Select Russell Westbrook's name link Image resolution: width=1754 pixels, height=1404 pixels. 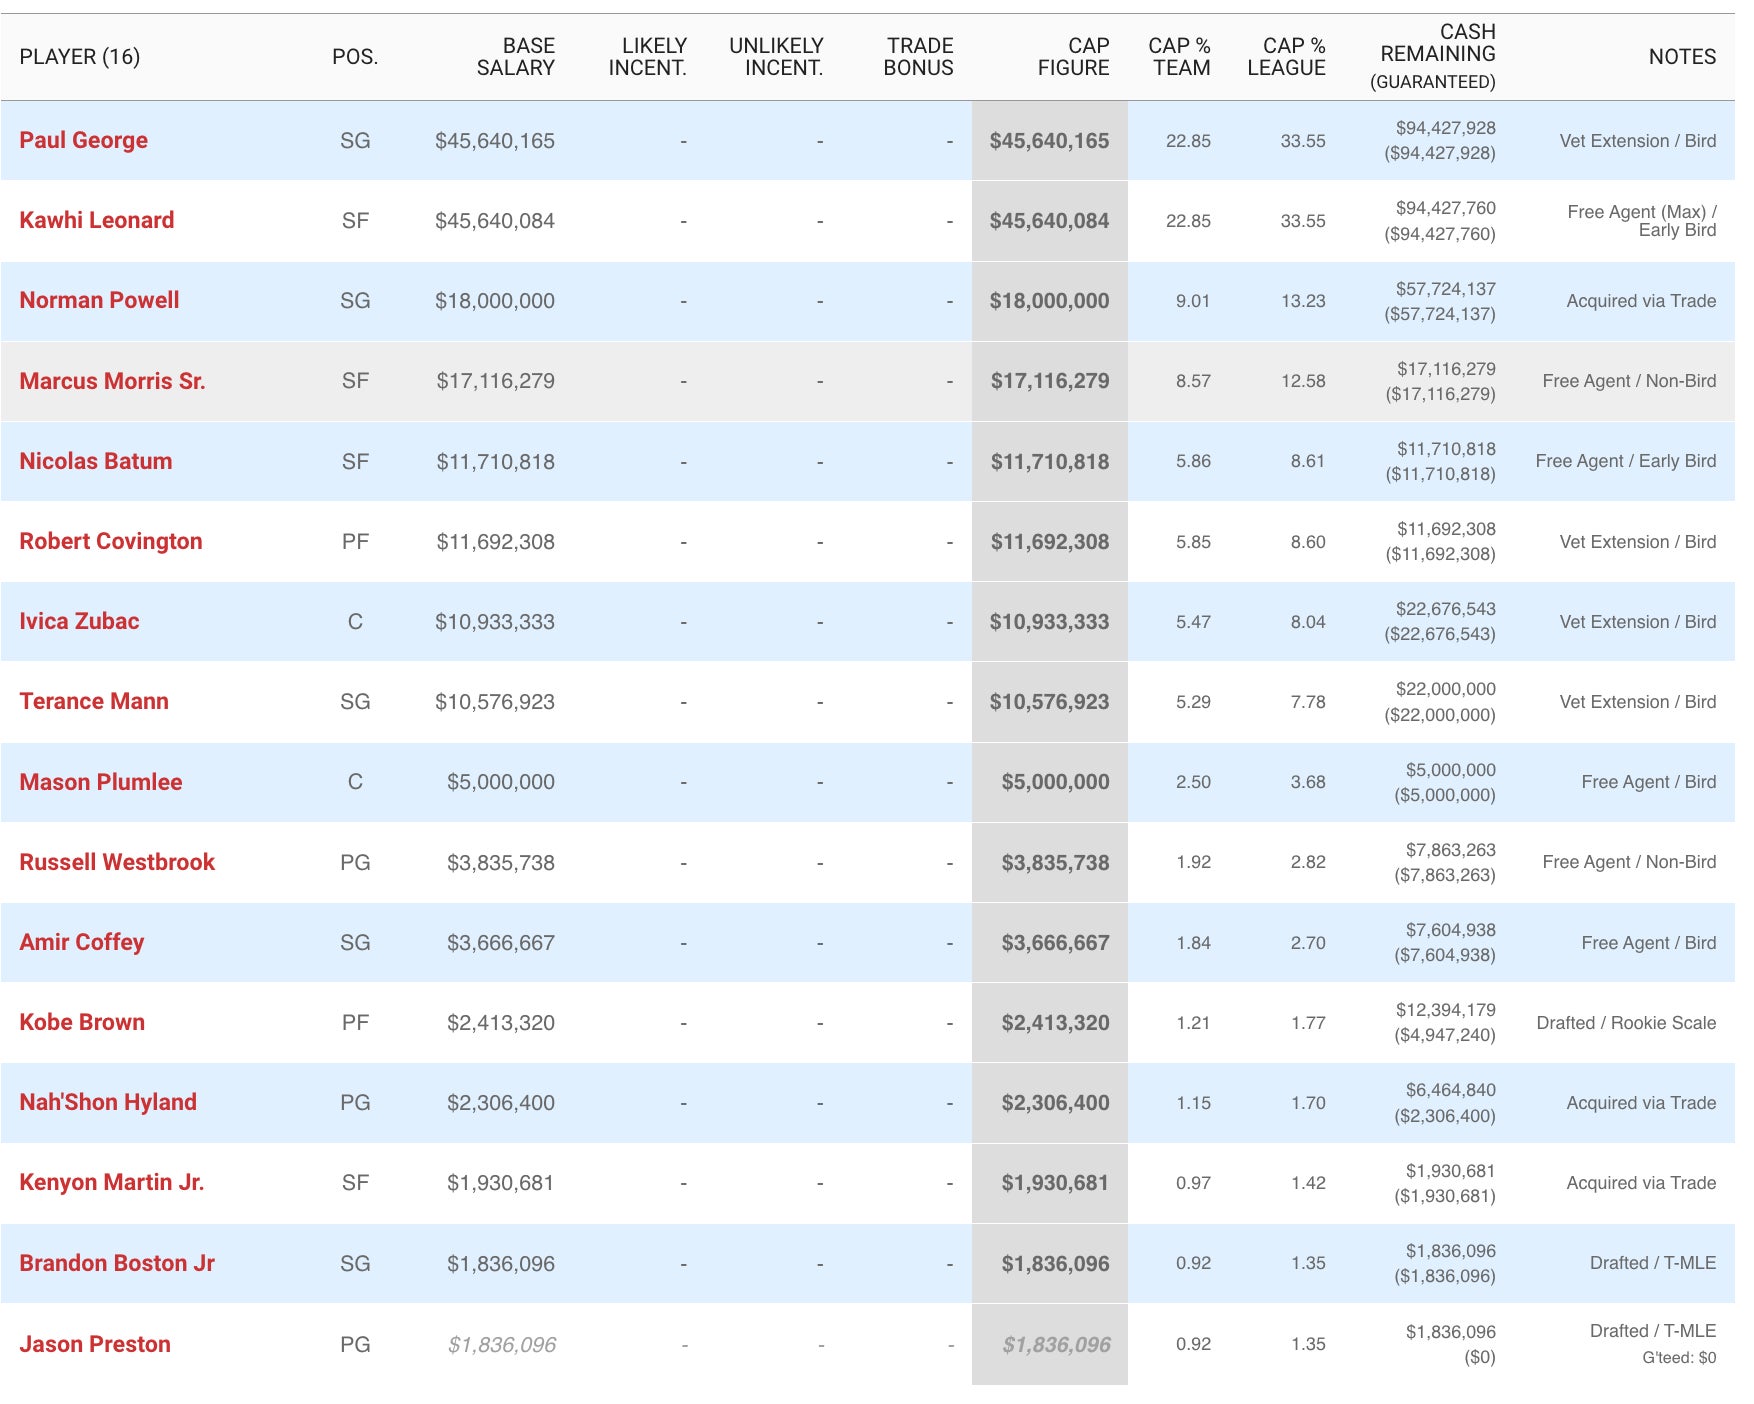[x=117, y=862]
